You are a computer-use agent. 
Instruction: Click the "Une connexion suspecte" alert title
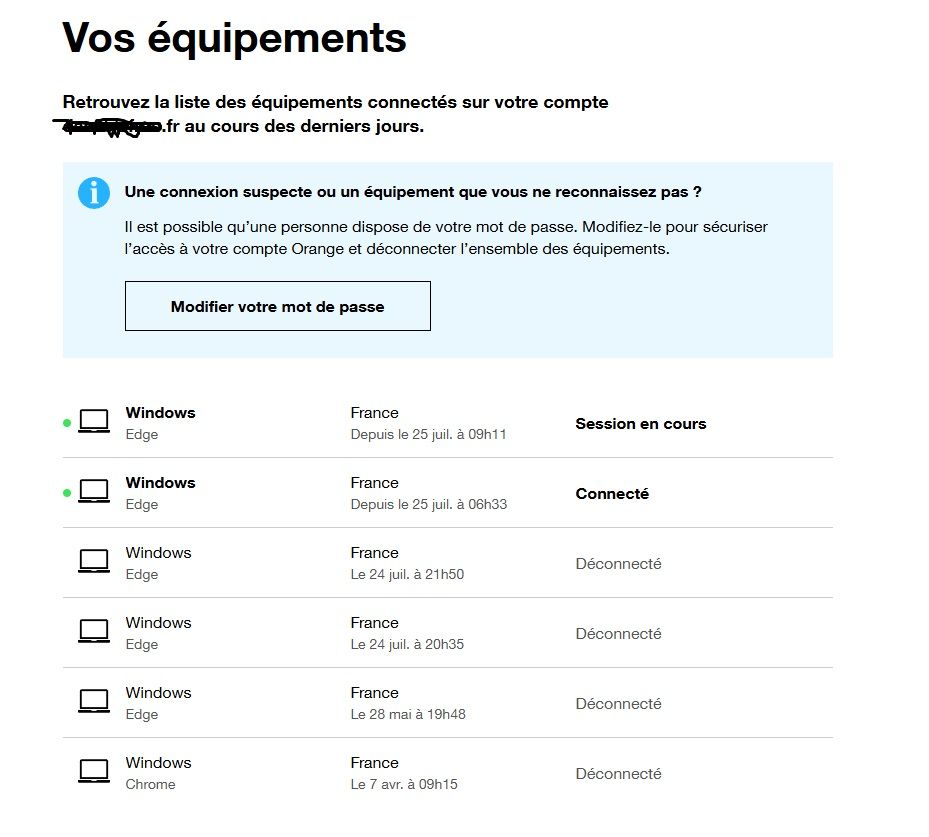413,192
